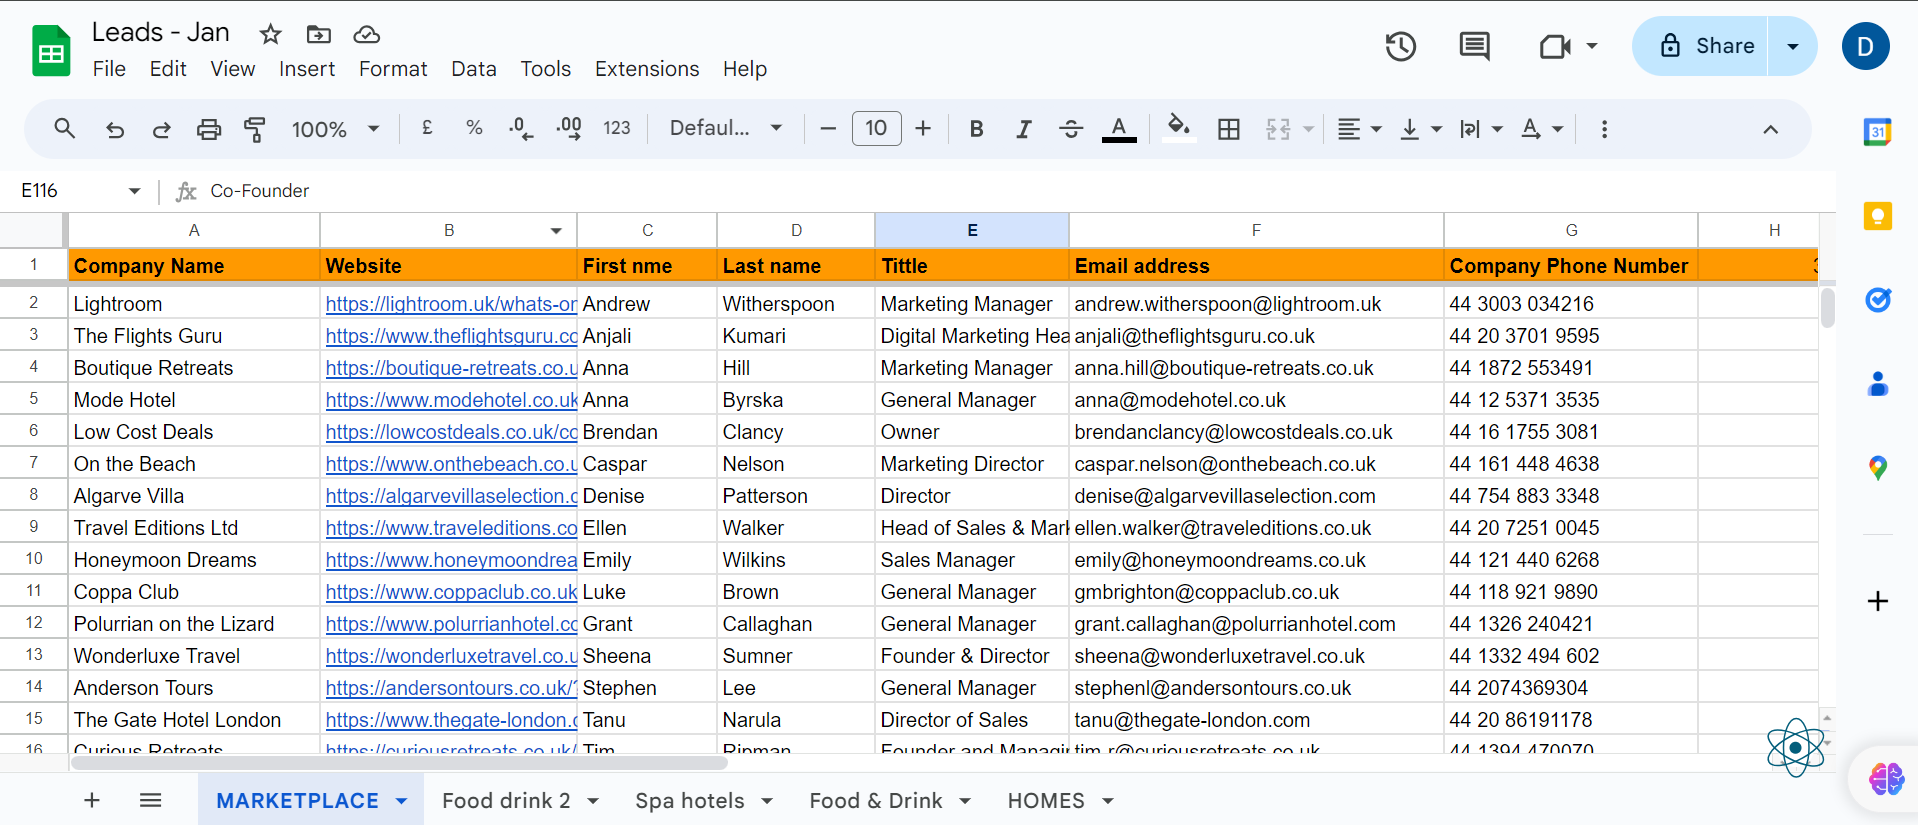This screenshot has width=1918, height=825.
Task: Open the File menu
Action: coord(109,69)
